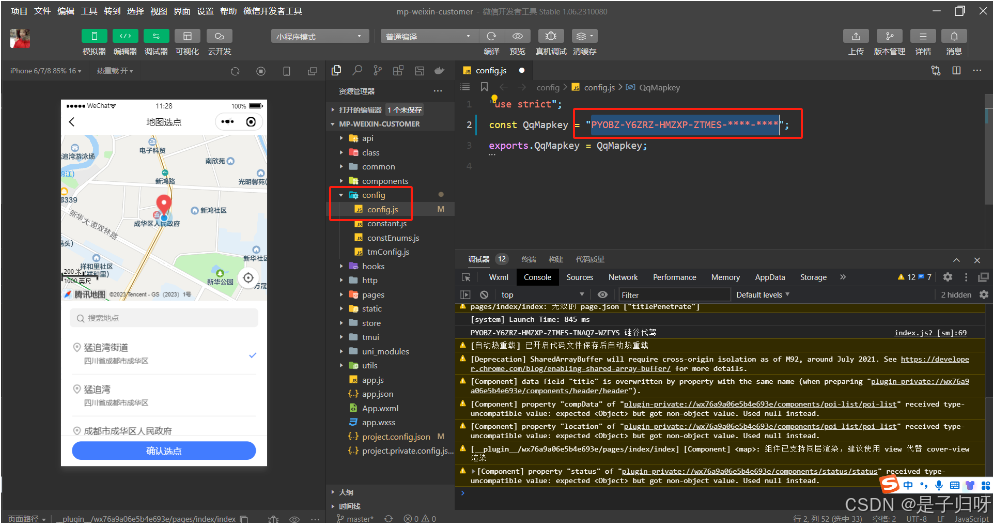Open the source control branch icon
Image resolution: width=996 pixels, height=523 pixels.
click(378, 71)
